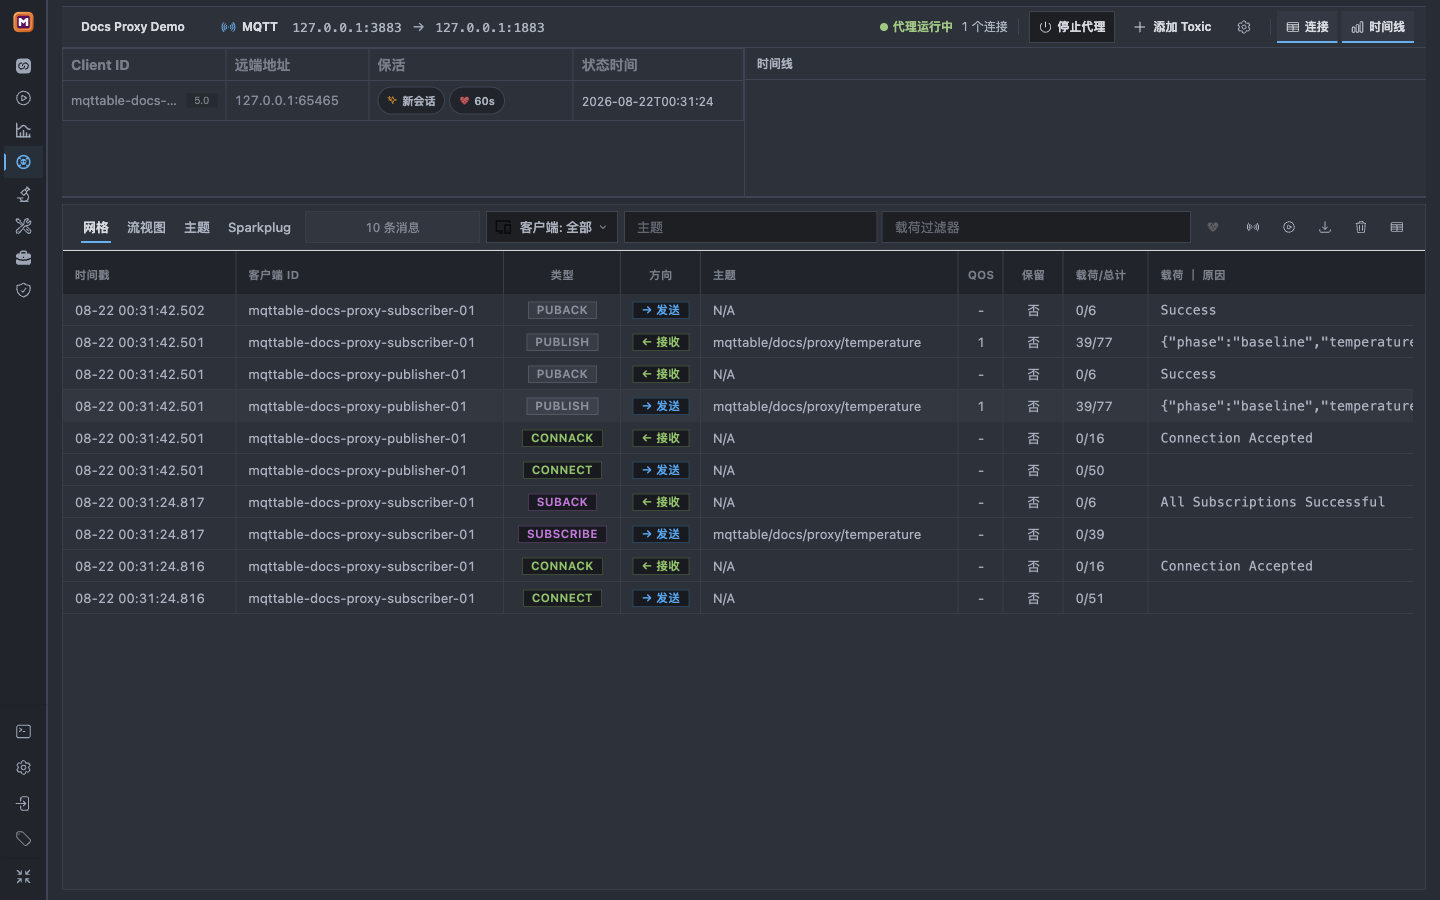Click the QOS column header
The height and width of the screenshot is (900, 1440).
pyautogui.click(x=981, y=275)
